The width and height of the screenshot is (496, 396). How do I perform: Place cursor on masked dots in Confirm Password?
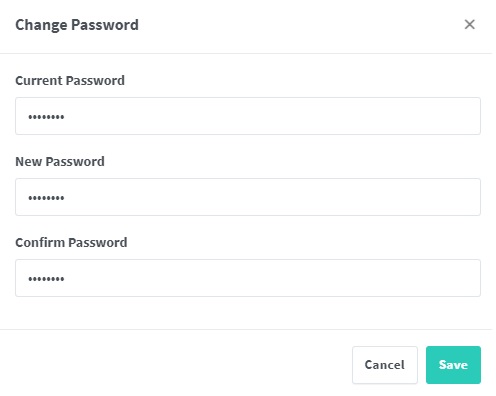(x=46, y=279)
